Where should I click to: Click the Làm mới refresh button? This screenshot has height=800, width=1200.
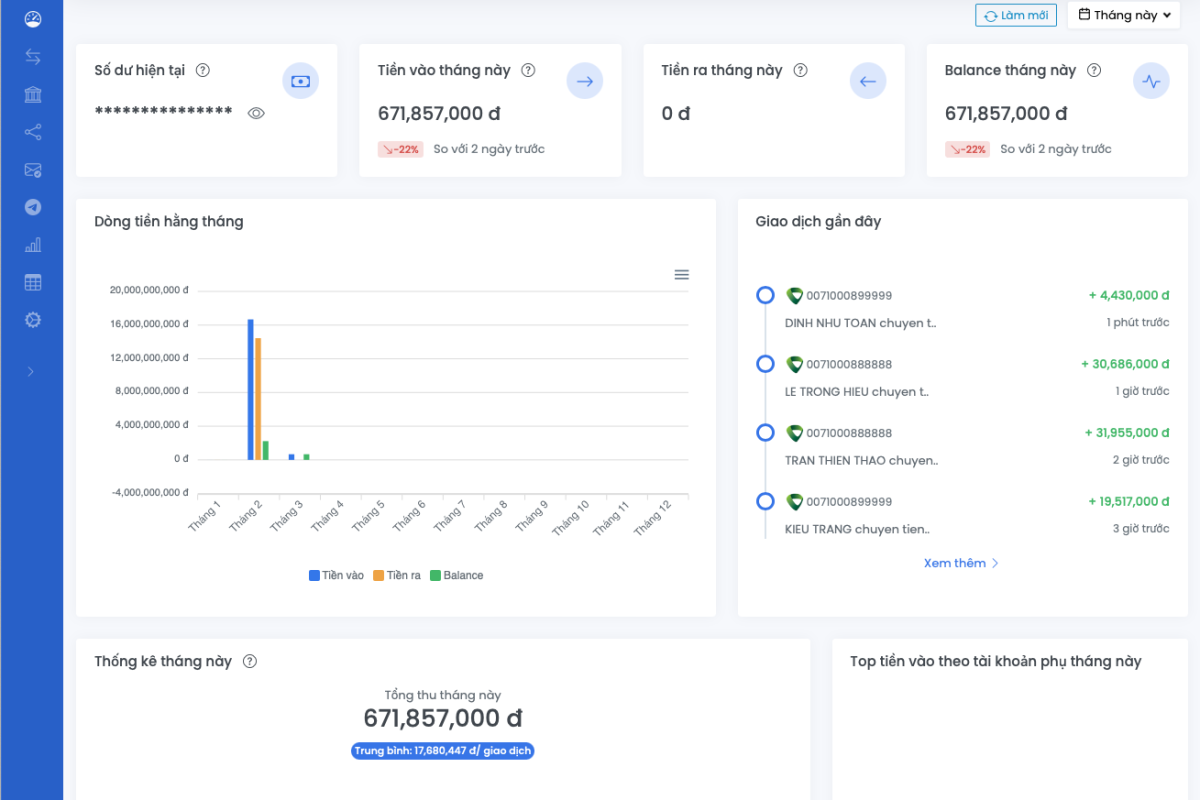[1015, 15]
